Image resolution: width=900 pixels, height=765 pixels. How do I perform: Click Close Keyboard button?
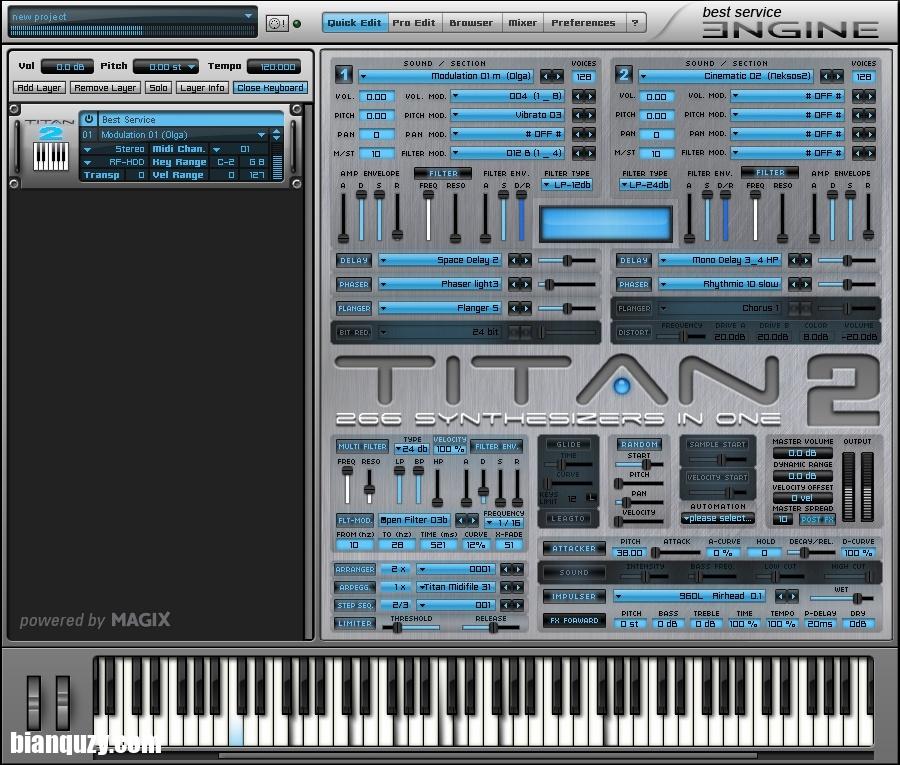pyautogui.click(x=270, y=88)
